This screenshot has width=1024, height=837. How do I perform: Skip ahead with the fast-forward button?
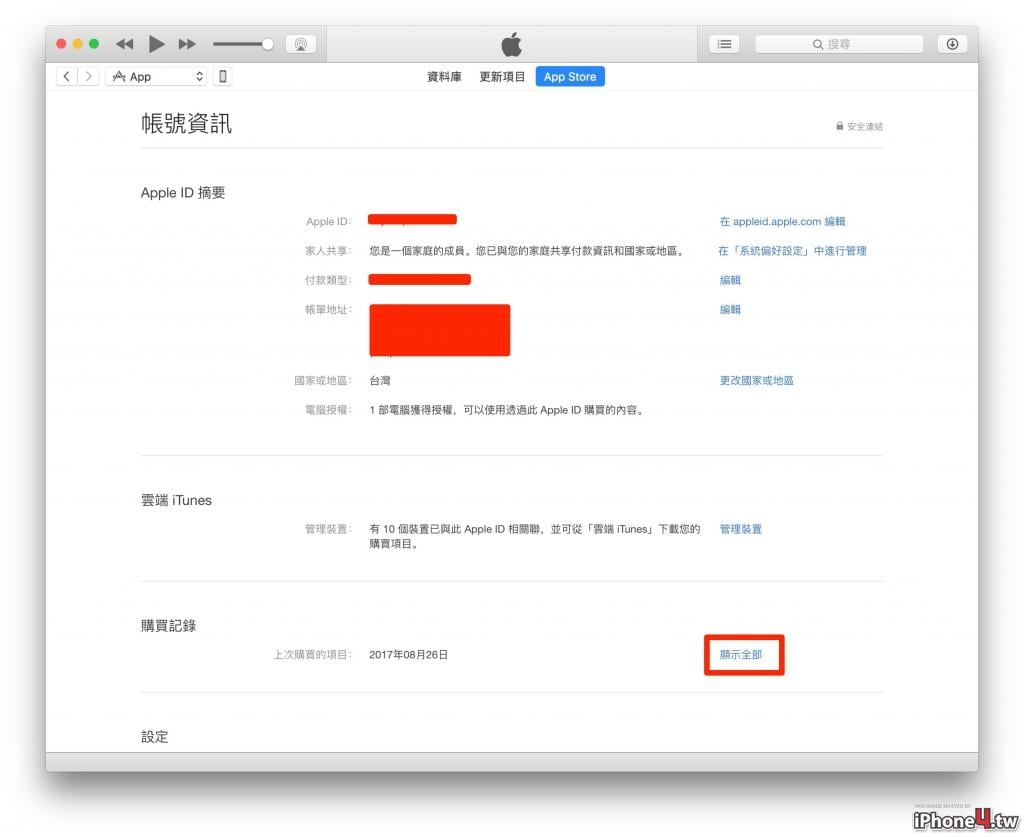187,44
